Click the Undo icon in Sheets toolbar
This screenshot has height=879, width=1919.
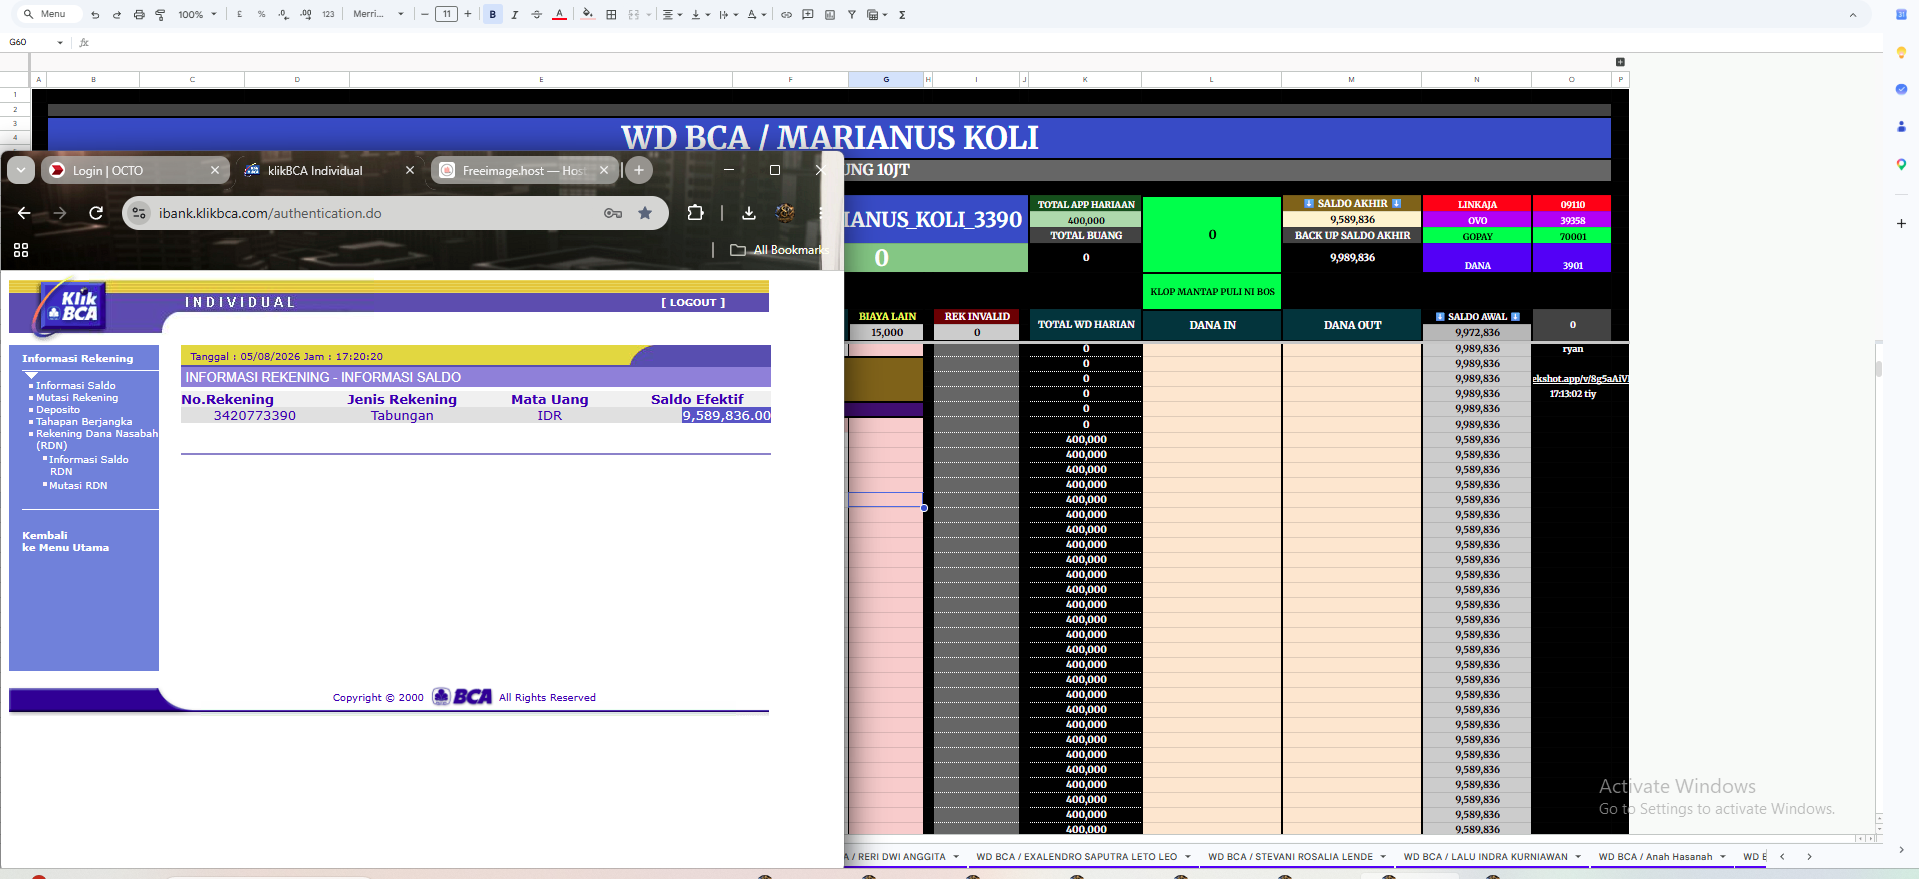(95, 15)
